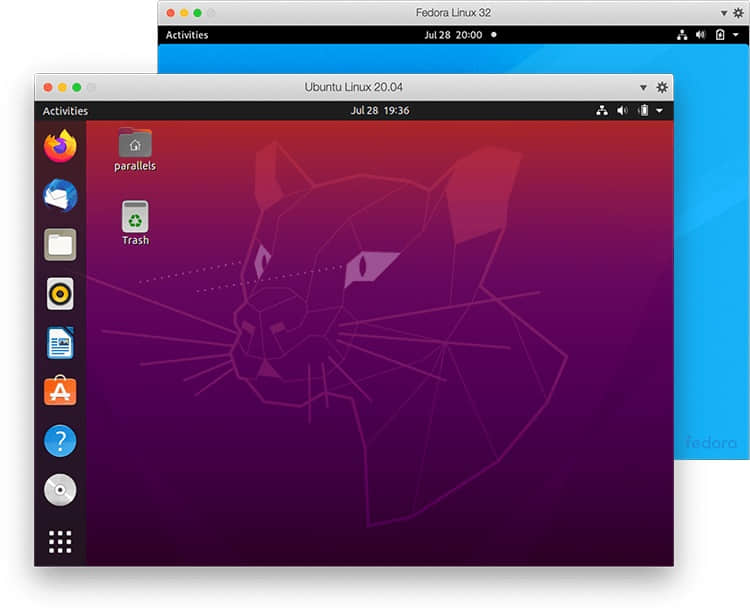Viewport: 750px width, 614px height.
Task: Click the volume icon in the Ubuntu top bar
Action: tap(622, 111)
